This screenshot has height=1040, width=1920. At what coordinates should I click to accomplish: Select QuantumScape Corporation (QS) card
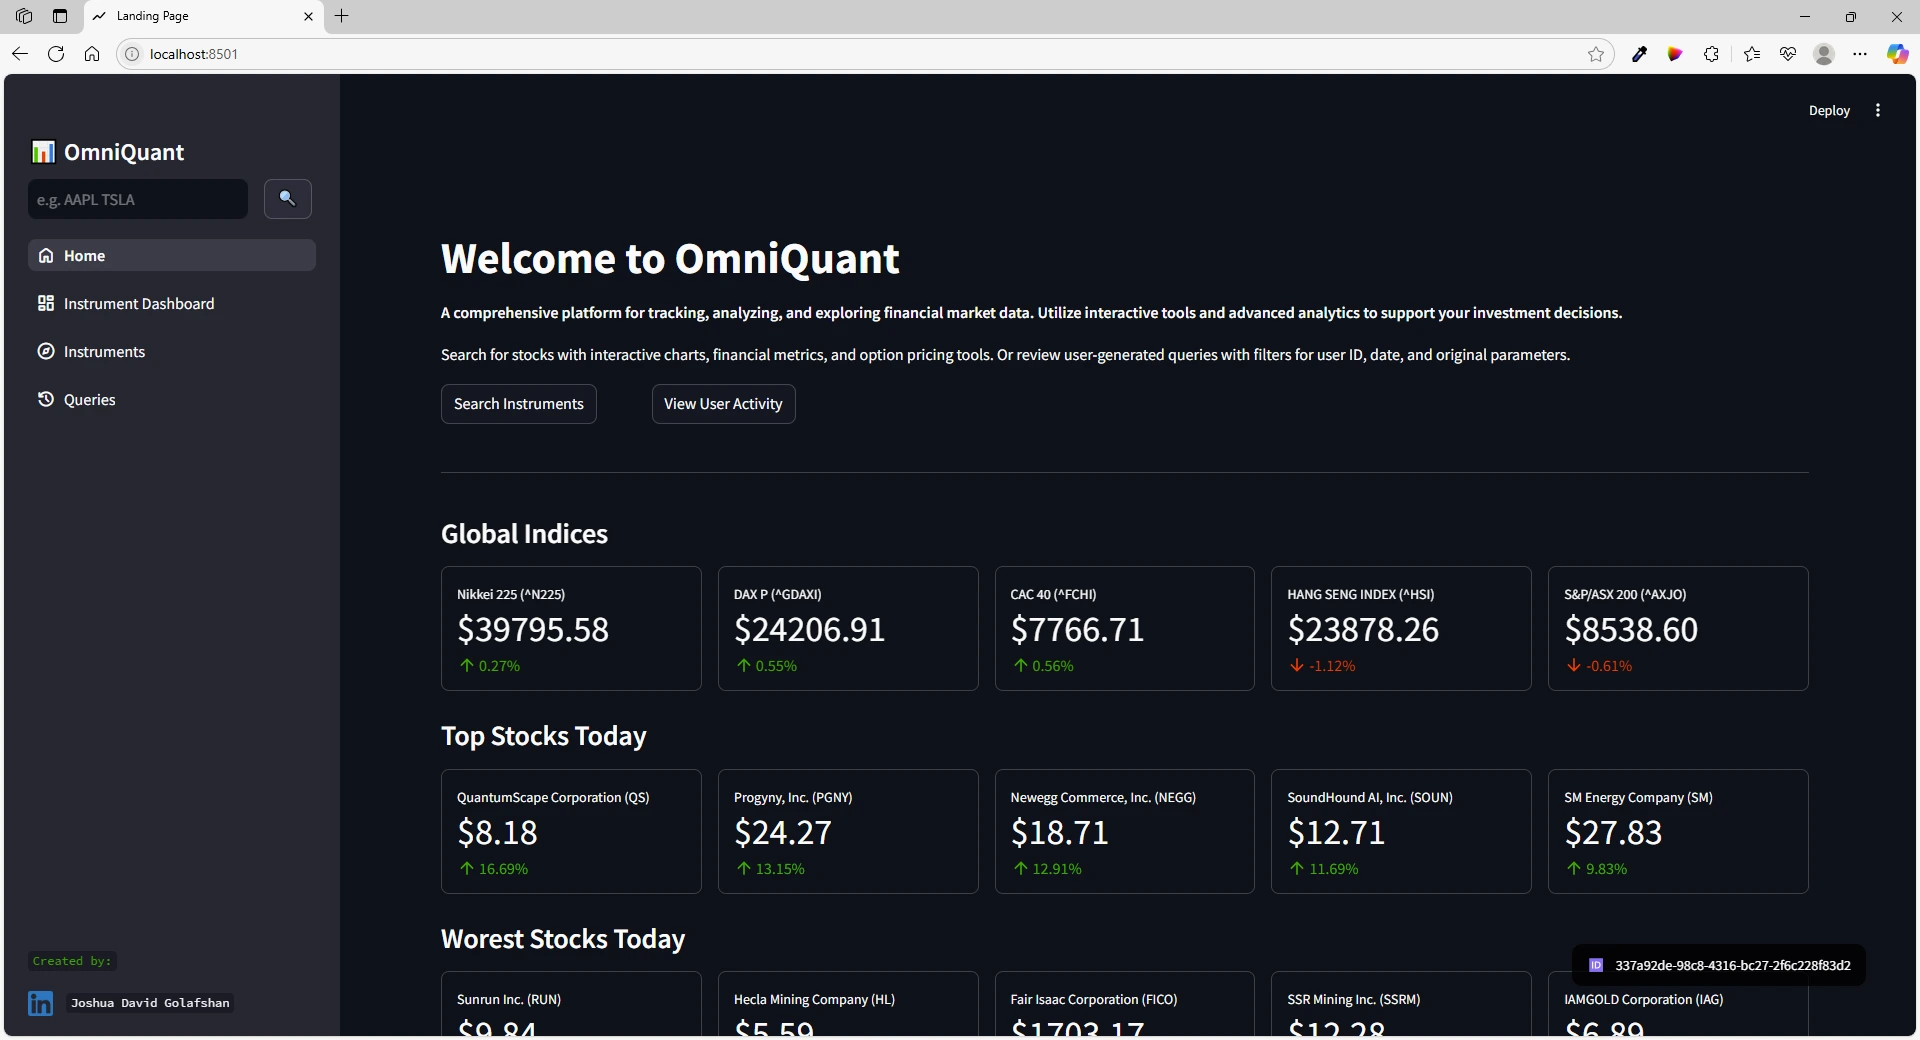coord(571,831)
